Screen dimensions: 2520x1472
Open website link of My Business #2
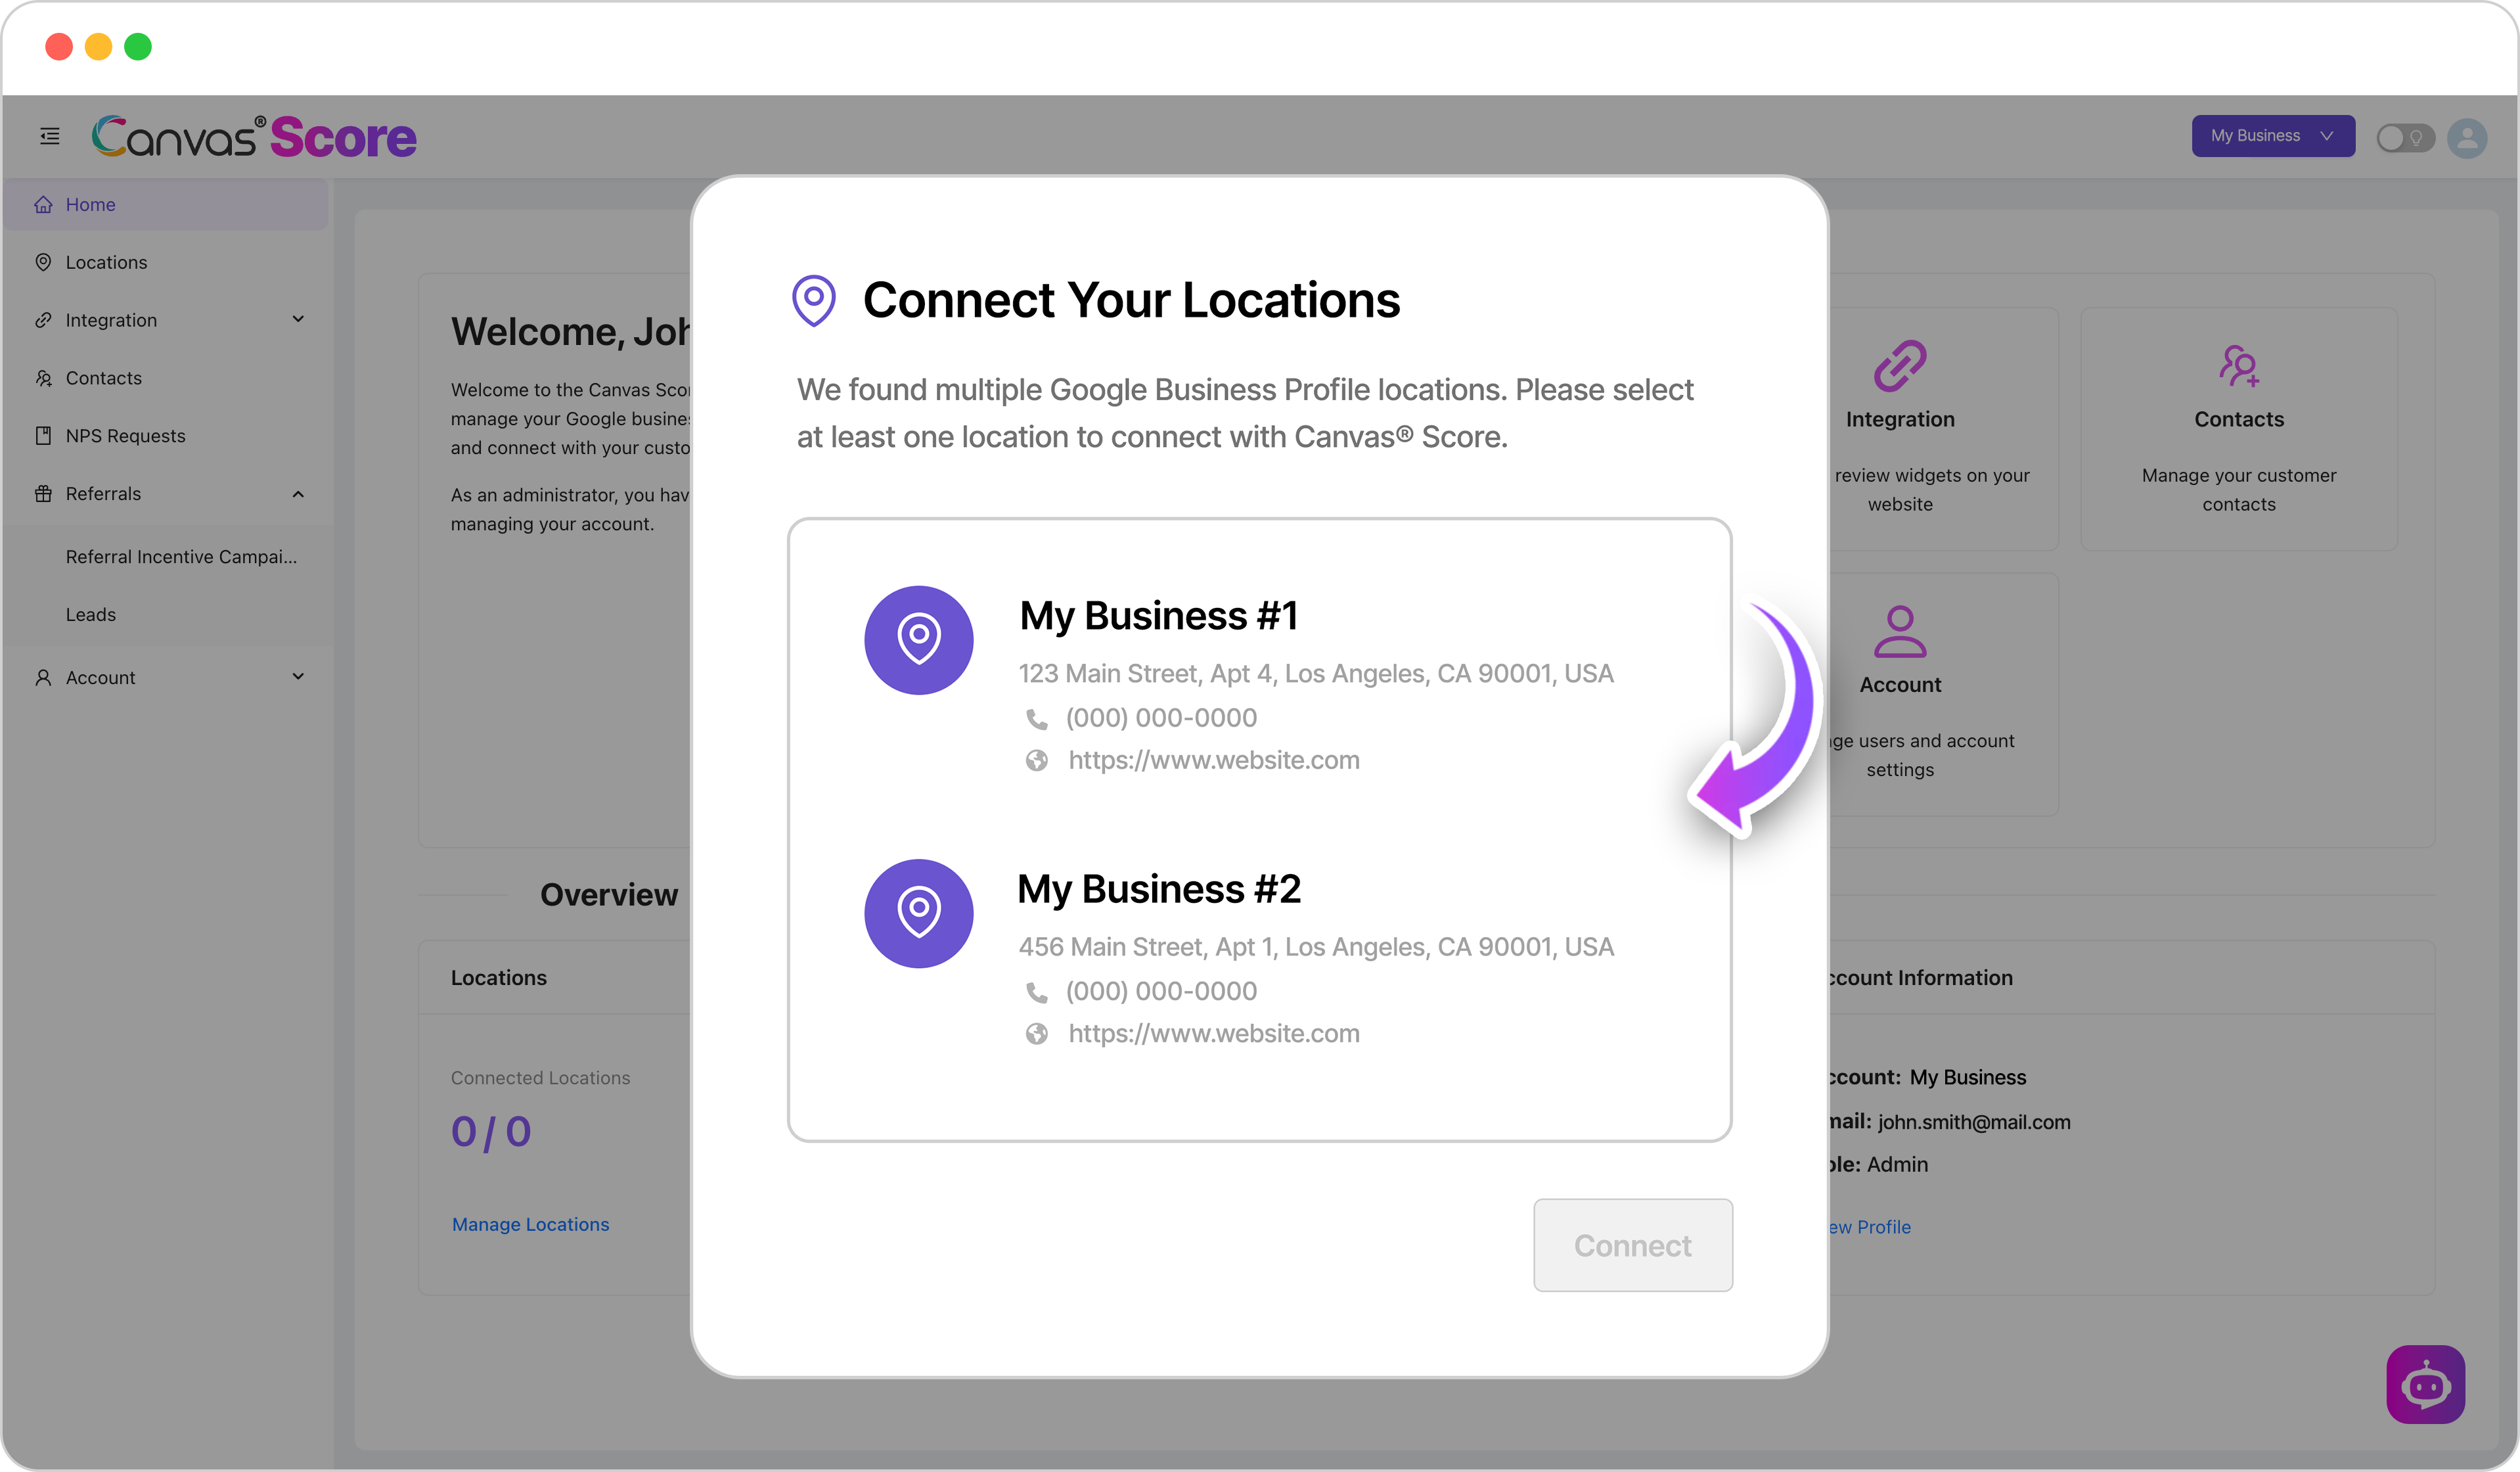click(x=1214, y=1033)
